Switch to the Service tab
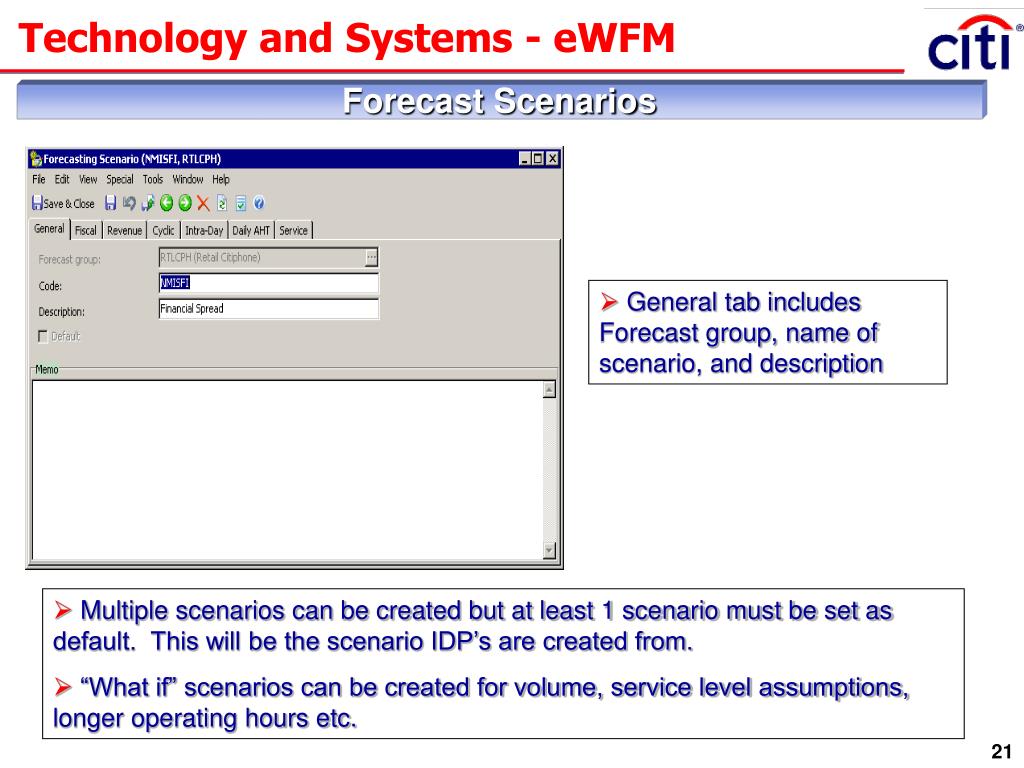The width and height of the screenshot is (1024, 768). tap(293, 231)
